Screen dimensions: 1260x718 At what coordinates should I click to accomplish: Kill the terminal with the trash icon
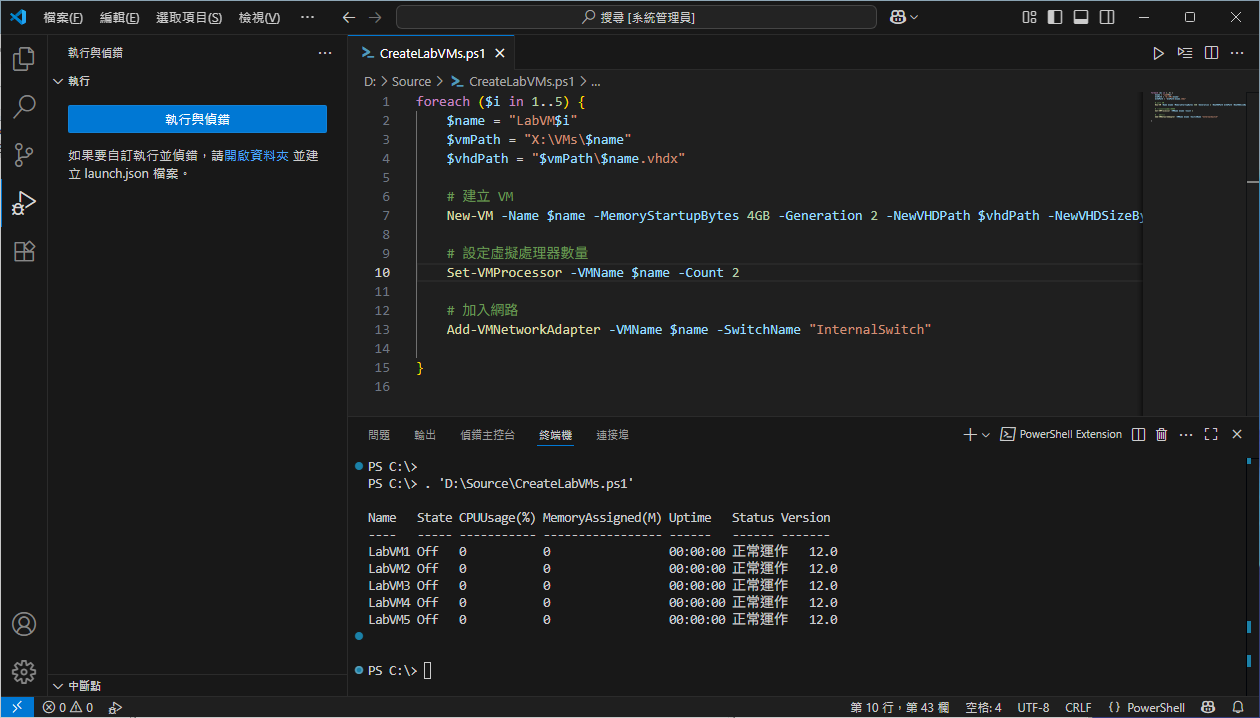[x=1161, y=434]
